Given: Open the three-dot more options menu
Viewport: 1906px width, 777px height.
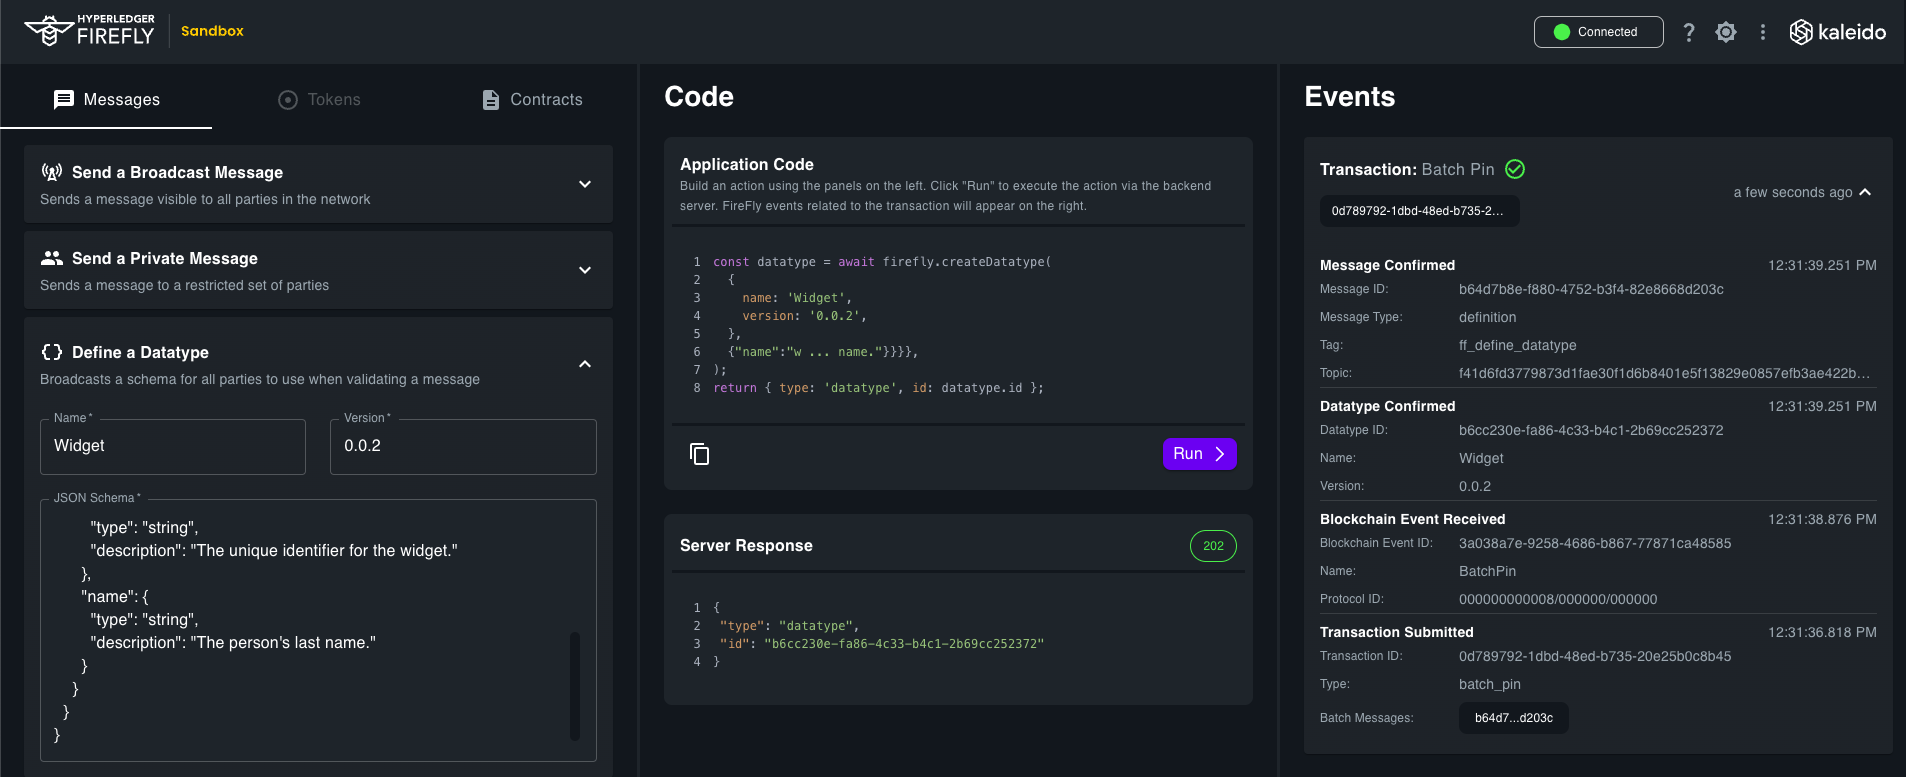Looking at the screenshot, I should (1763, 32).
